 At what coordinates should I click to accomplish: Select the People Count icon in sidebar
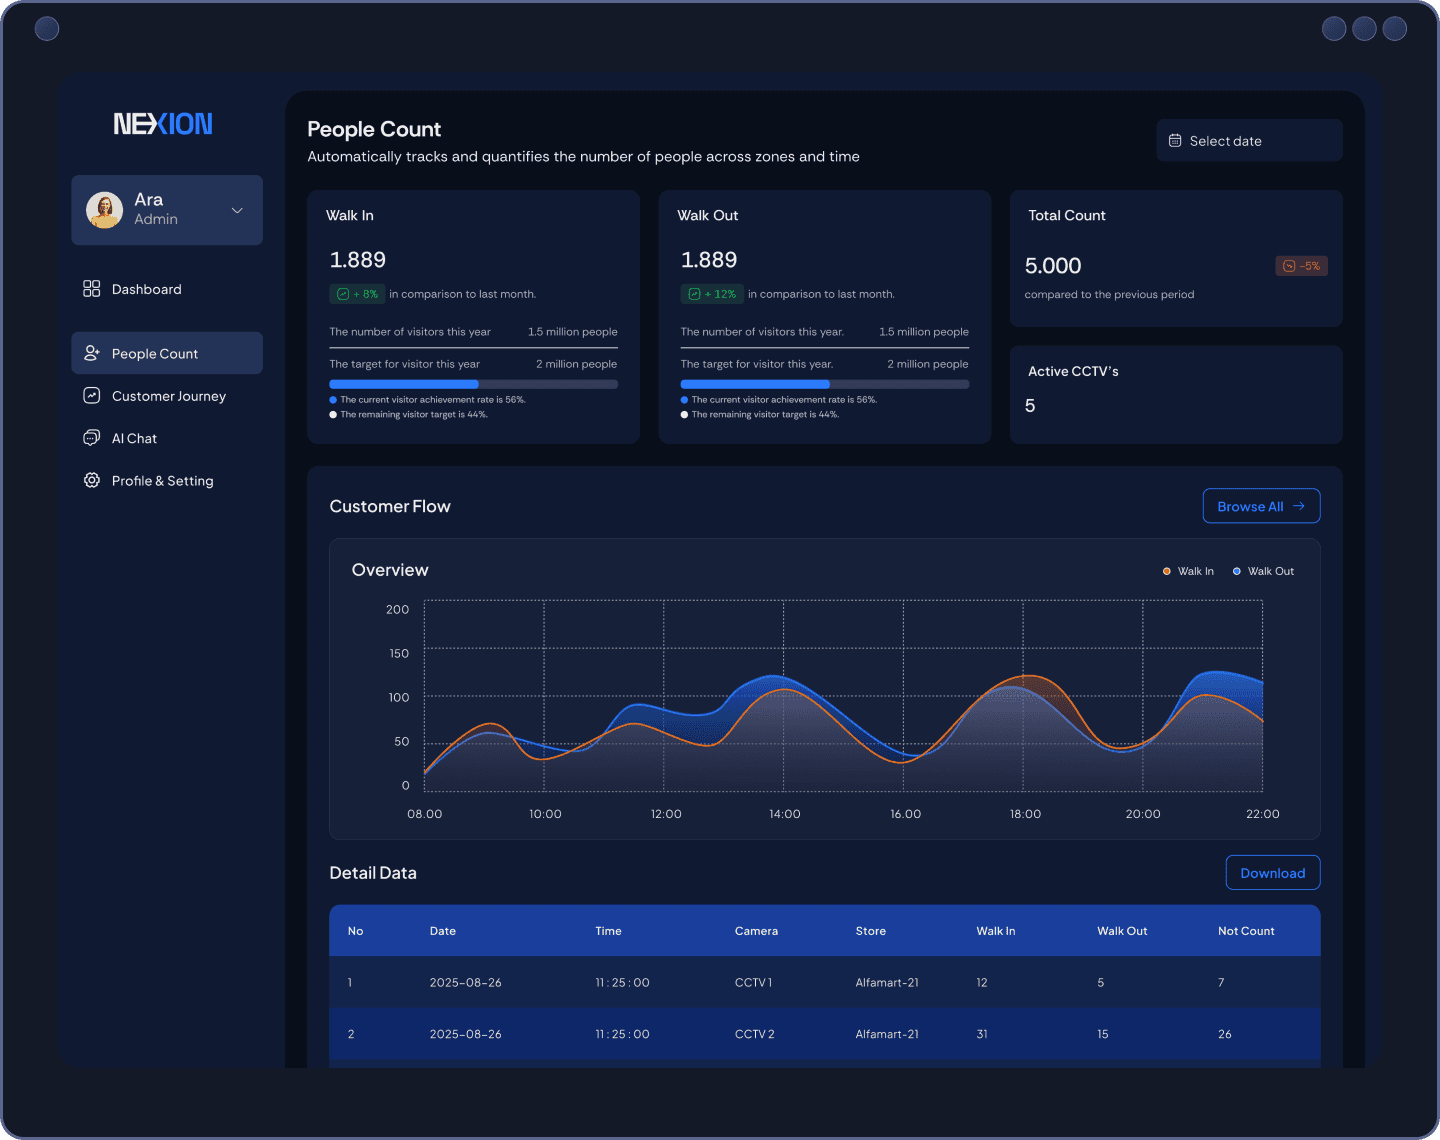click(91, 352)
